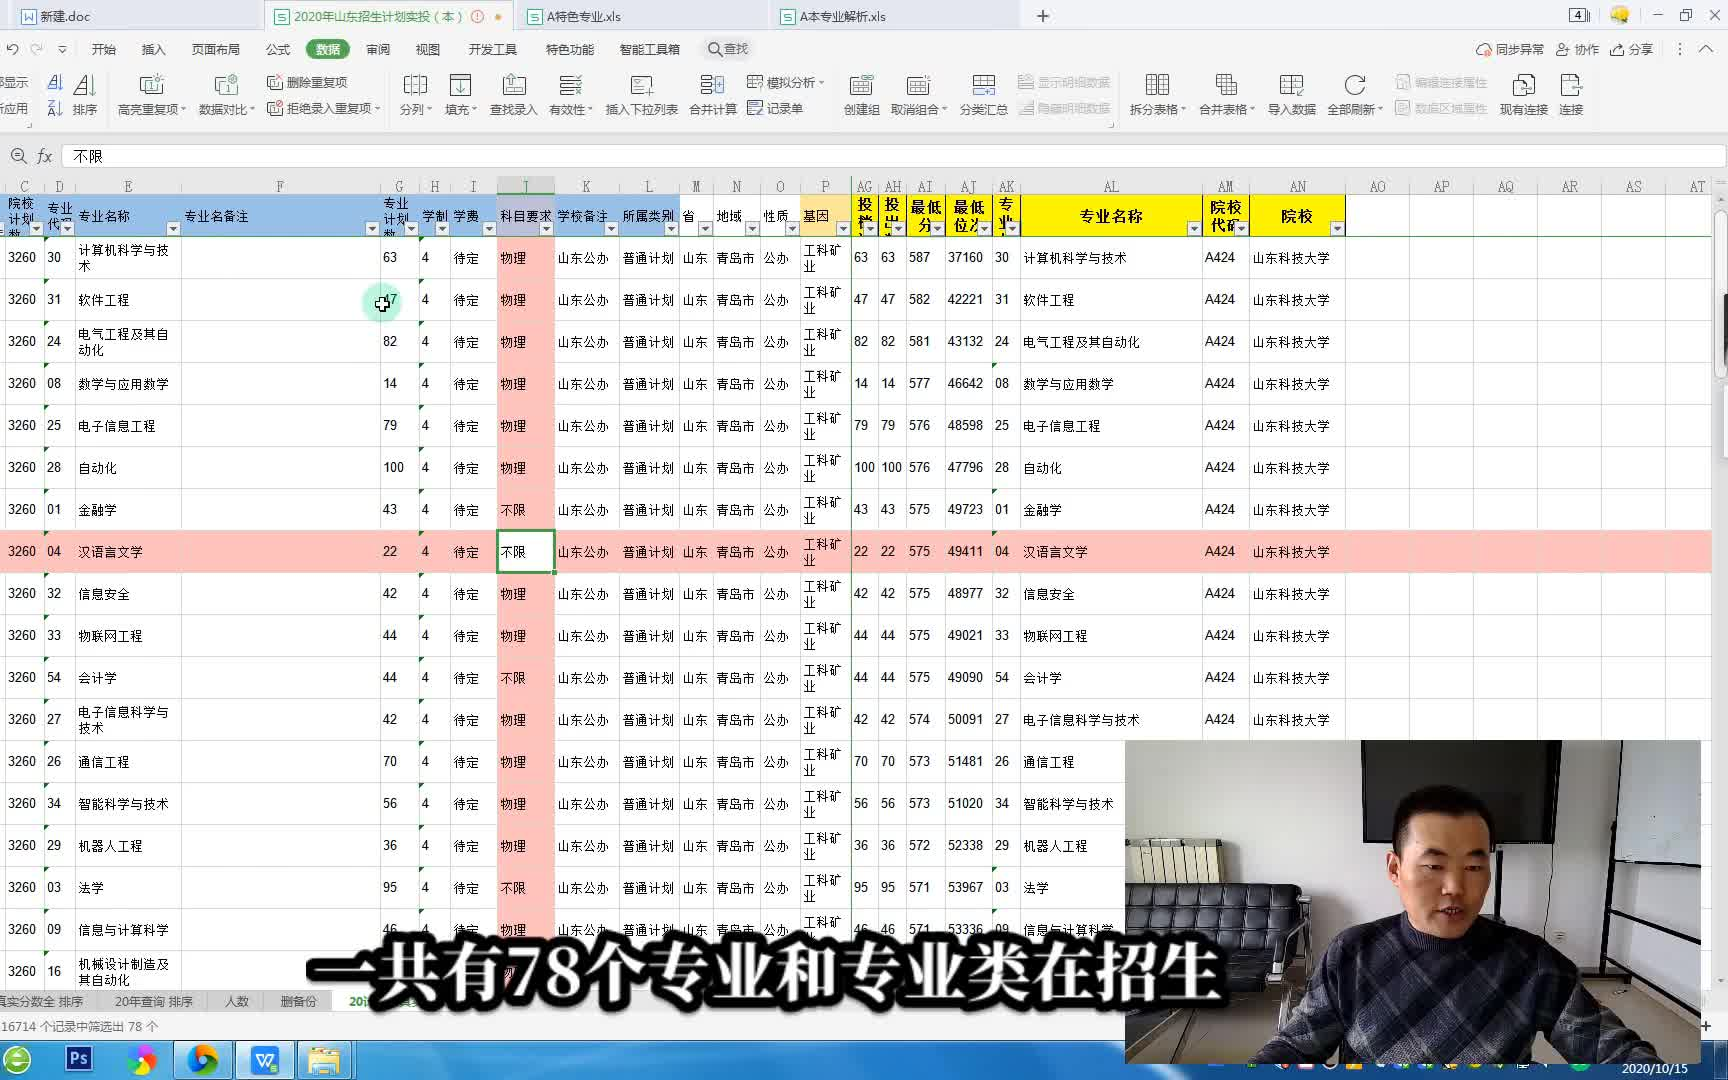The width and height of the screenshot is (1728, 1080).
Task: Open Photoshop from the taskbar
Action: point(78,1059)
